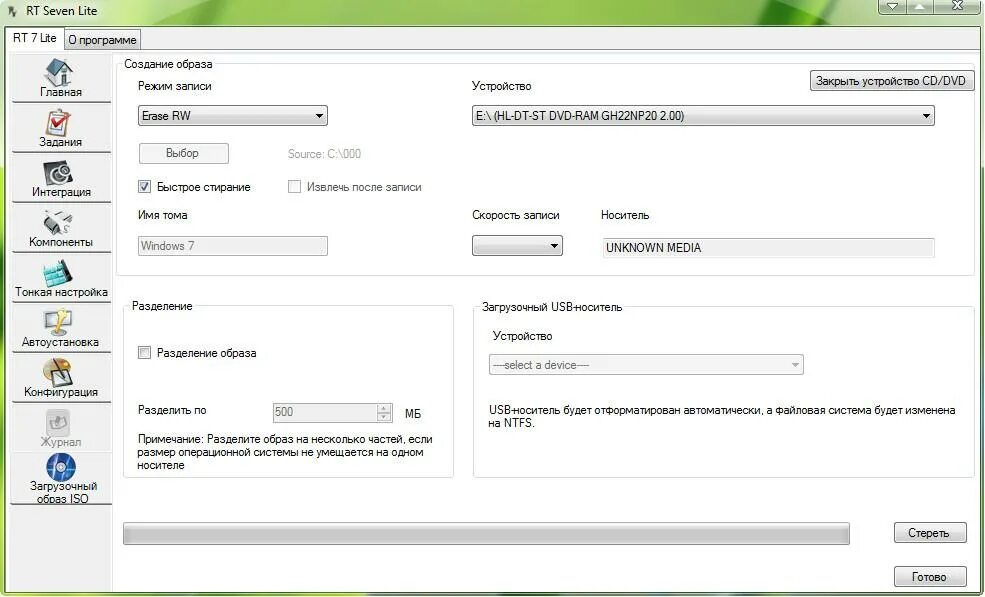The height and width of the screenshot is (597, 985).
Task: Open the Задания tasks icon
Action: 60,123
